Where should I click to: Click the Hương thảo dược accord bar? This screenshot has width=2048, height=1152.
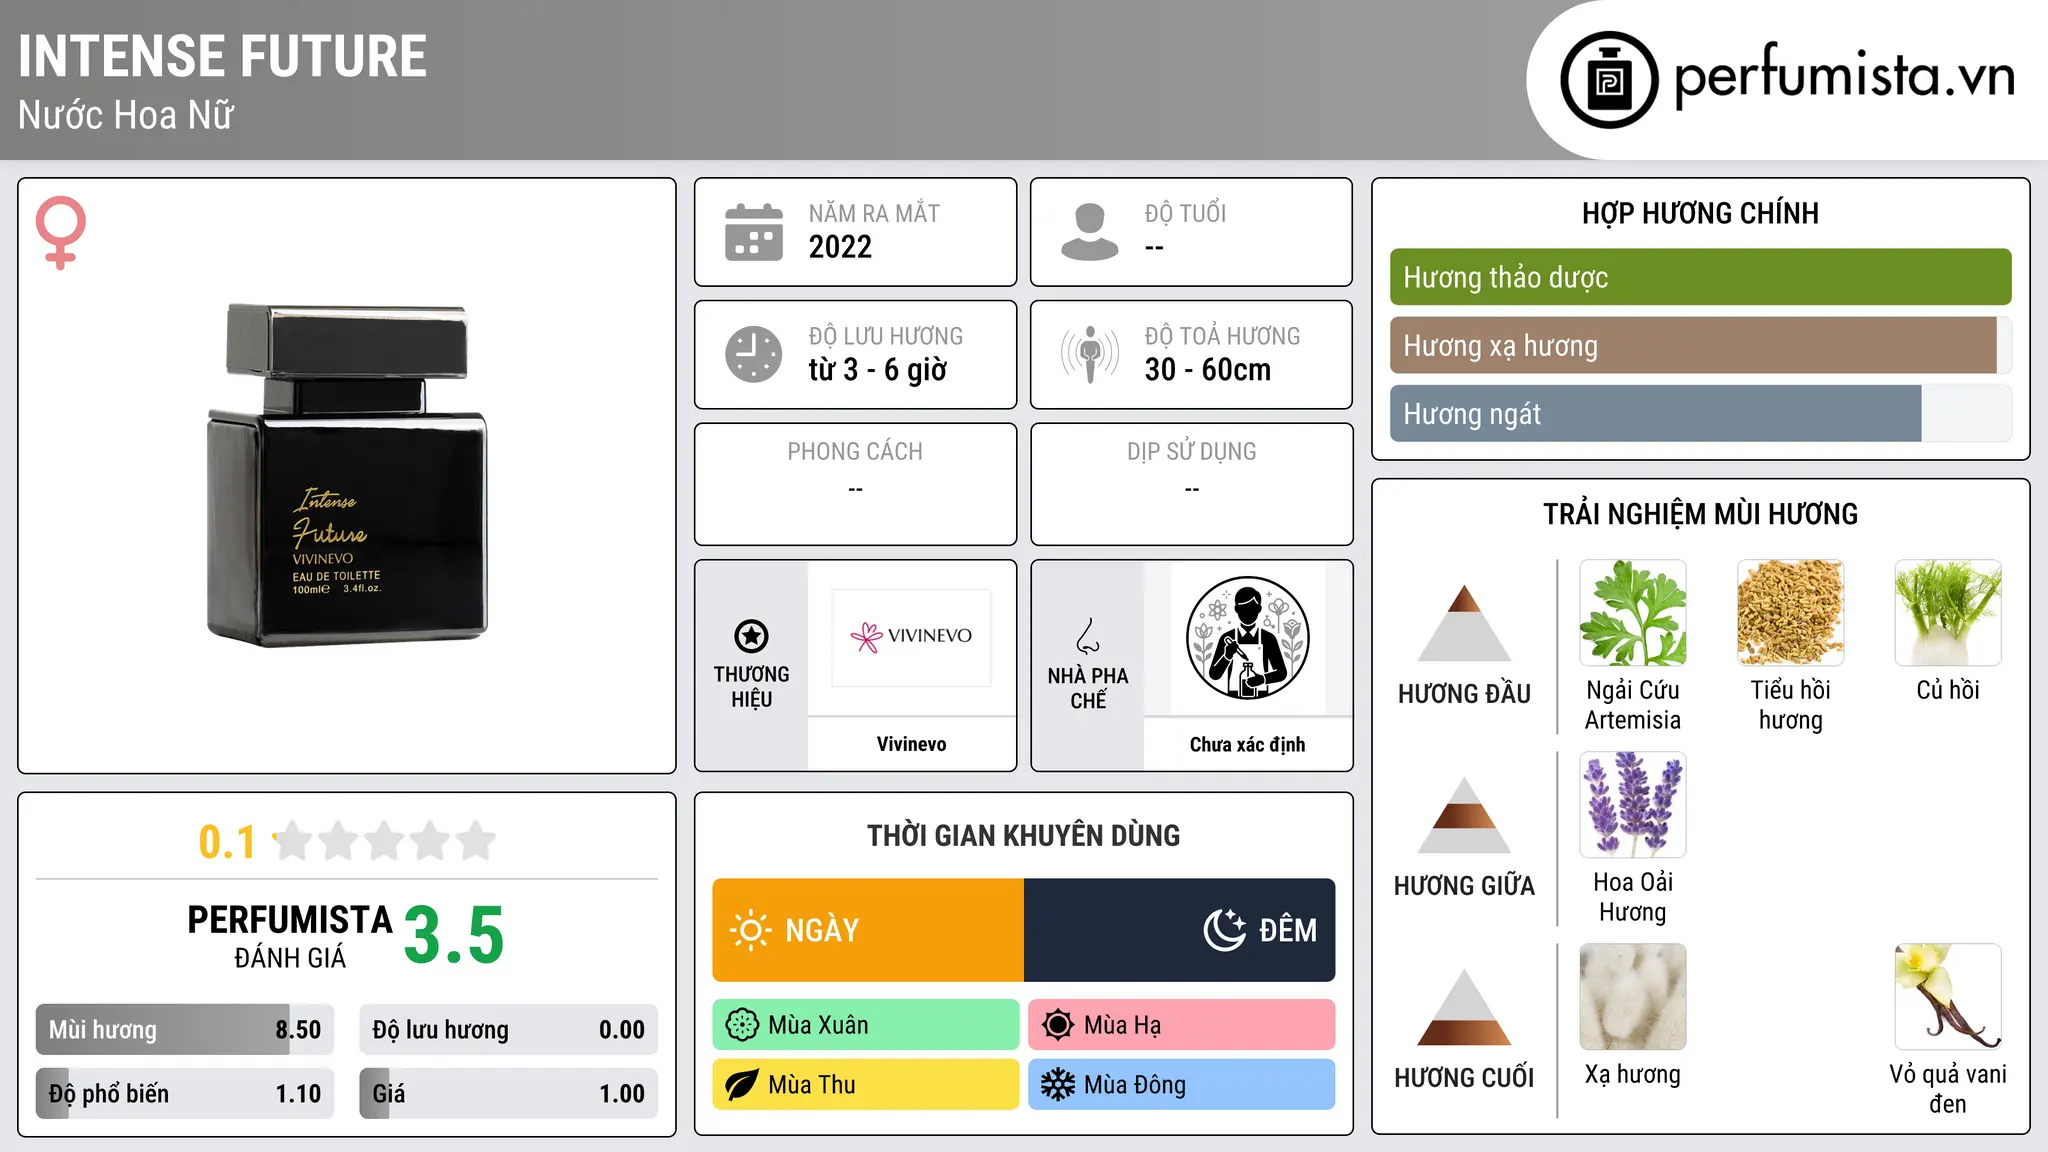pyautogui.click(x=1701, y=277)
